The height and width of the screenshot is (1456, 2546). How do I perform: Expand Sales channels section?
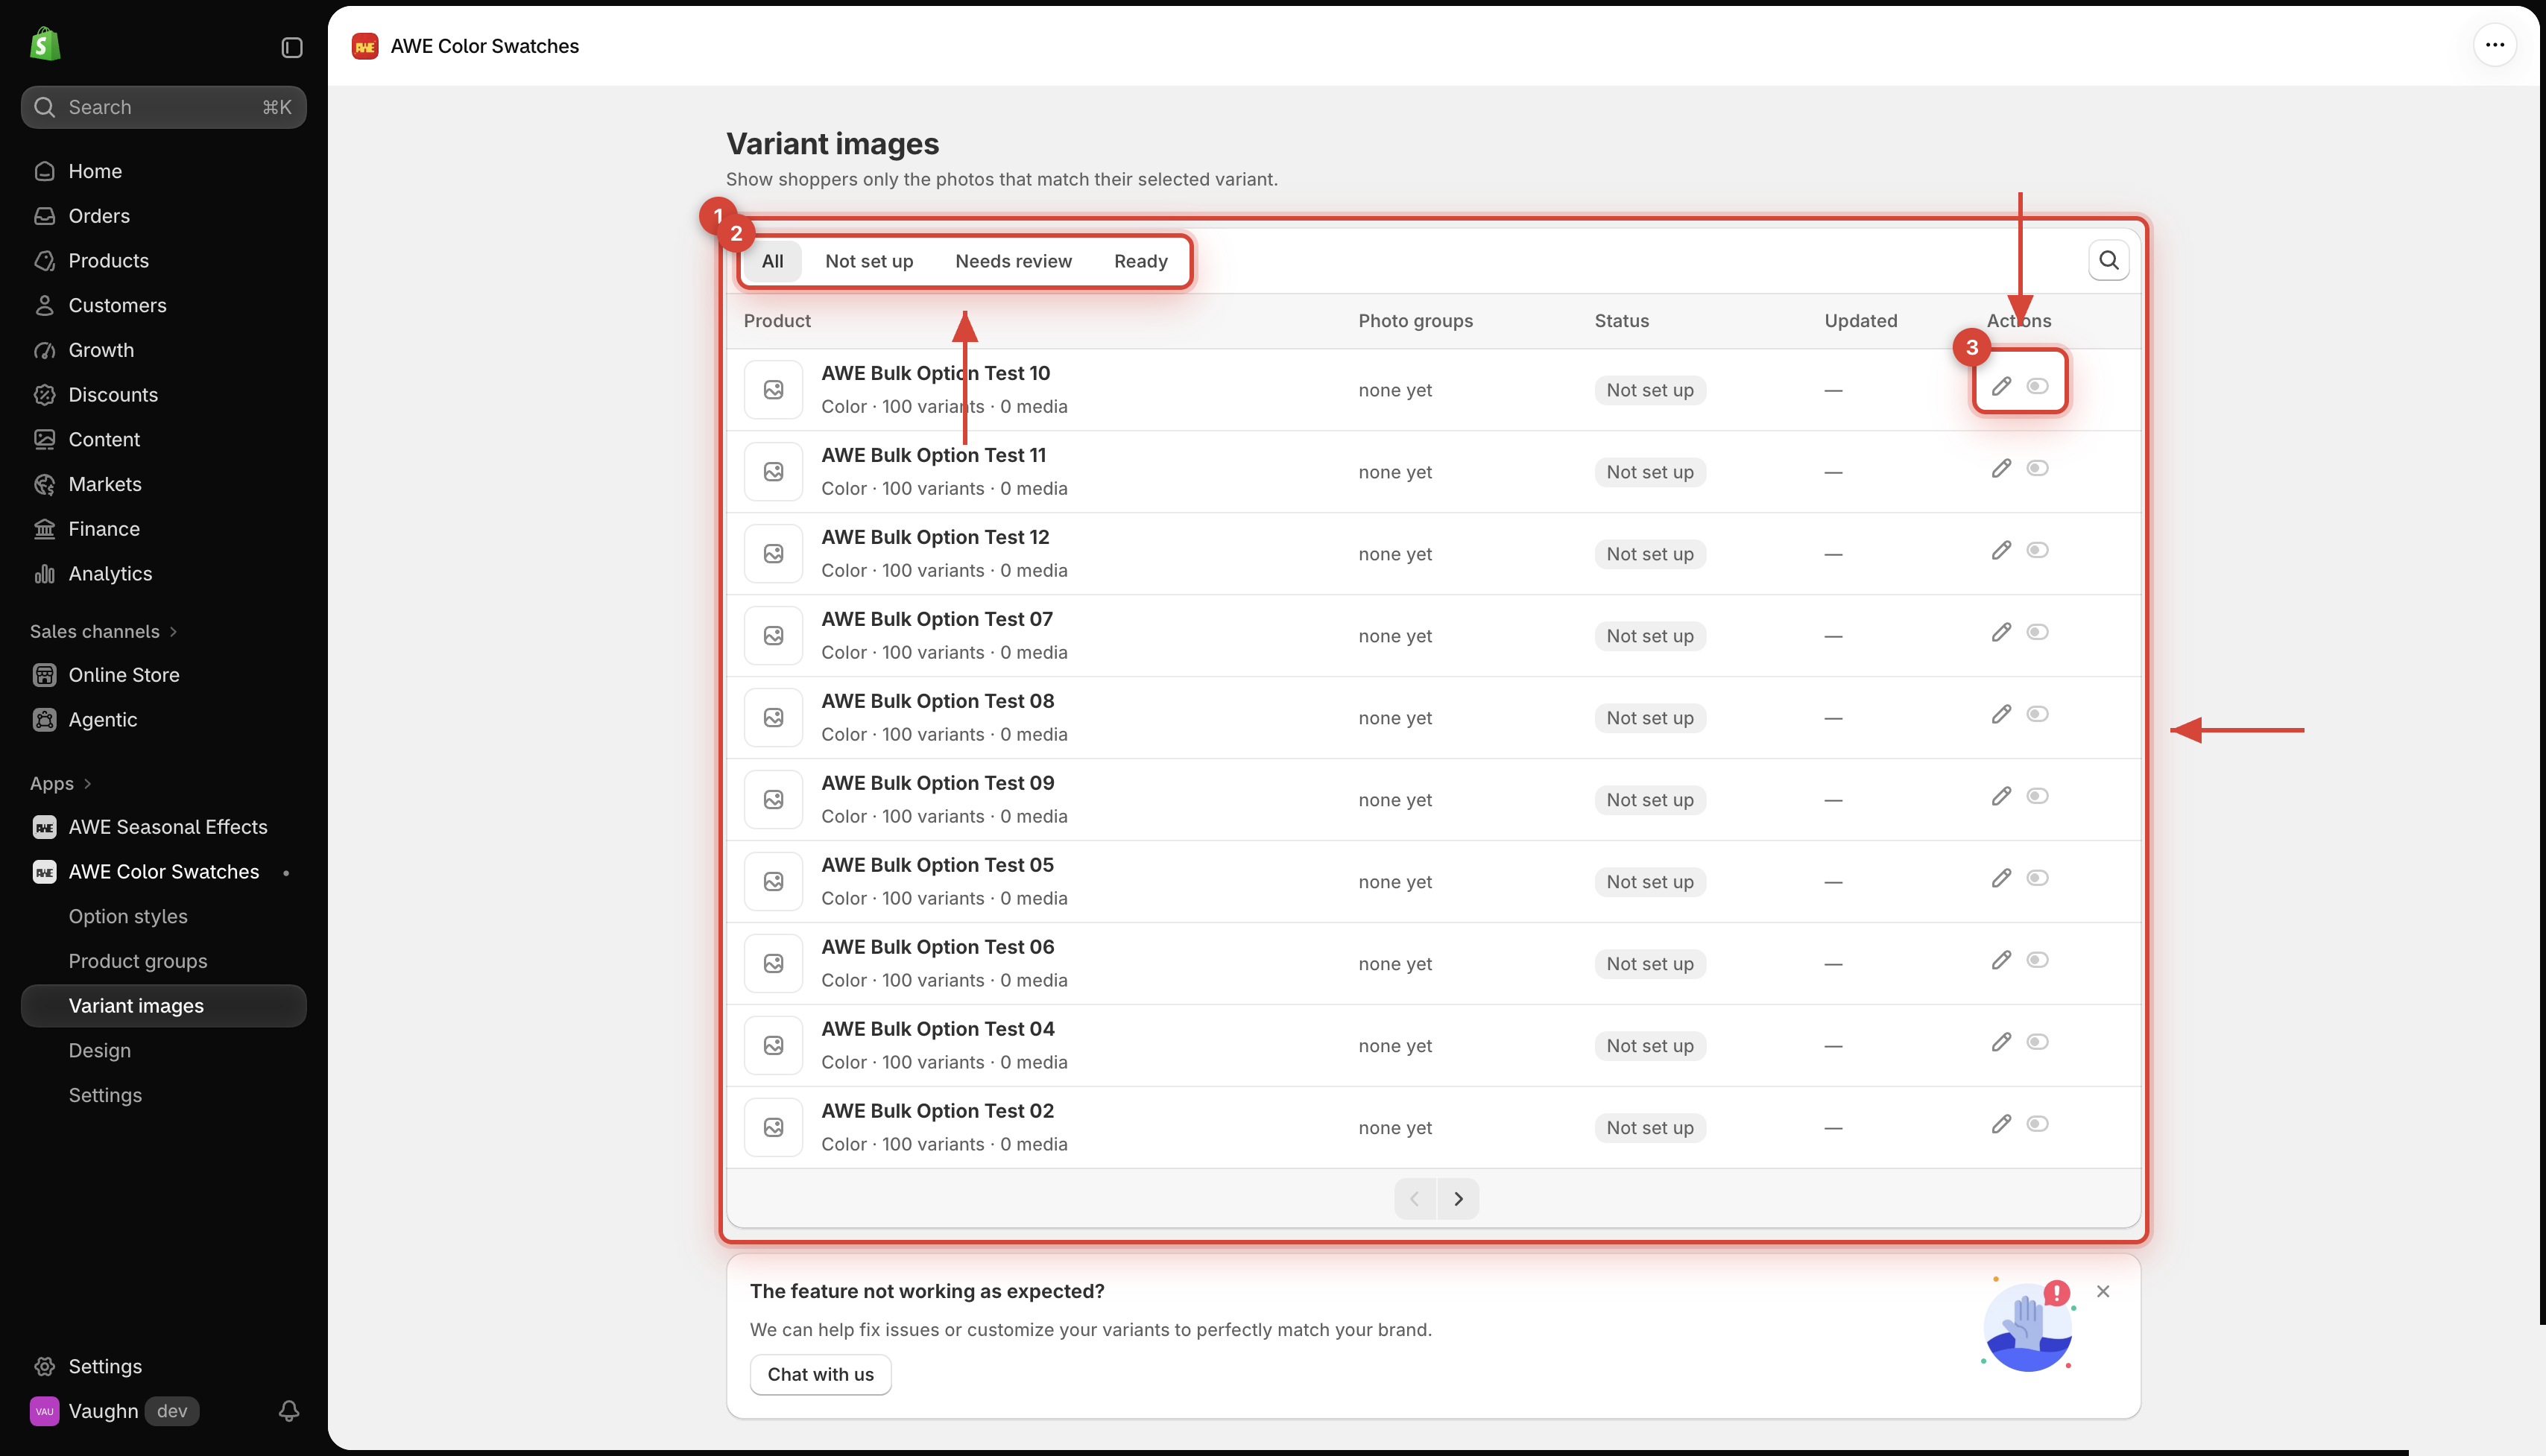click(103, 631)
